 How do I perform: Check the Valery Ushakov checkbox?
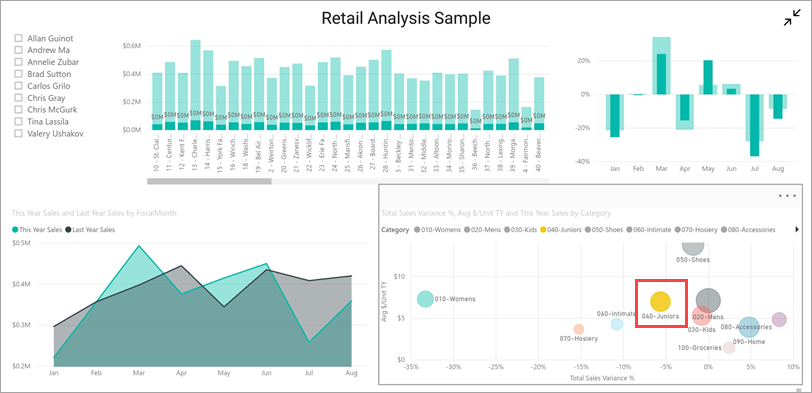19,134
